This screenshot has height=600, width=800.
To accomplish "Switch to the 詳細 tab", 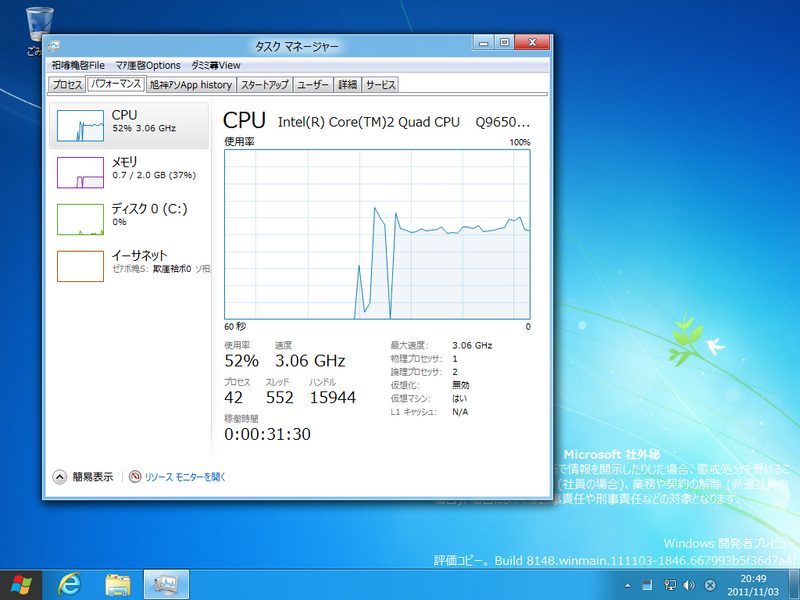I will pos(347,85).
